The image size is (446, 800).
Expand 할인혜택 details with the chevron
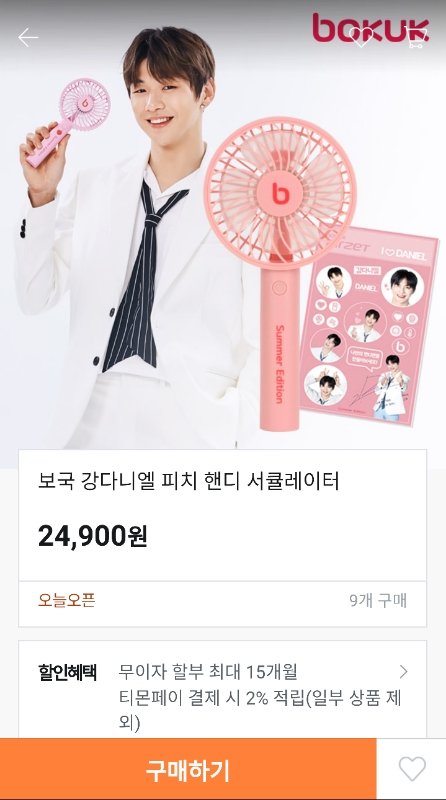pyautogui.click(x=404, y=671)
